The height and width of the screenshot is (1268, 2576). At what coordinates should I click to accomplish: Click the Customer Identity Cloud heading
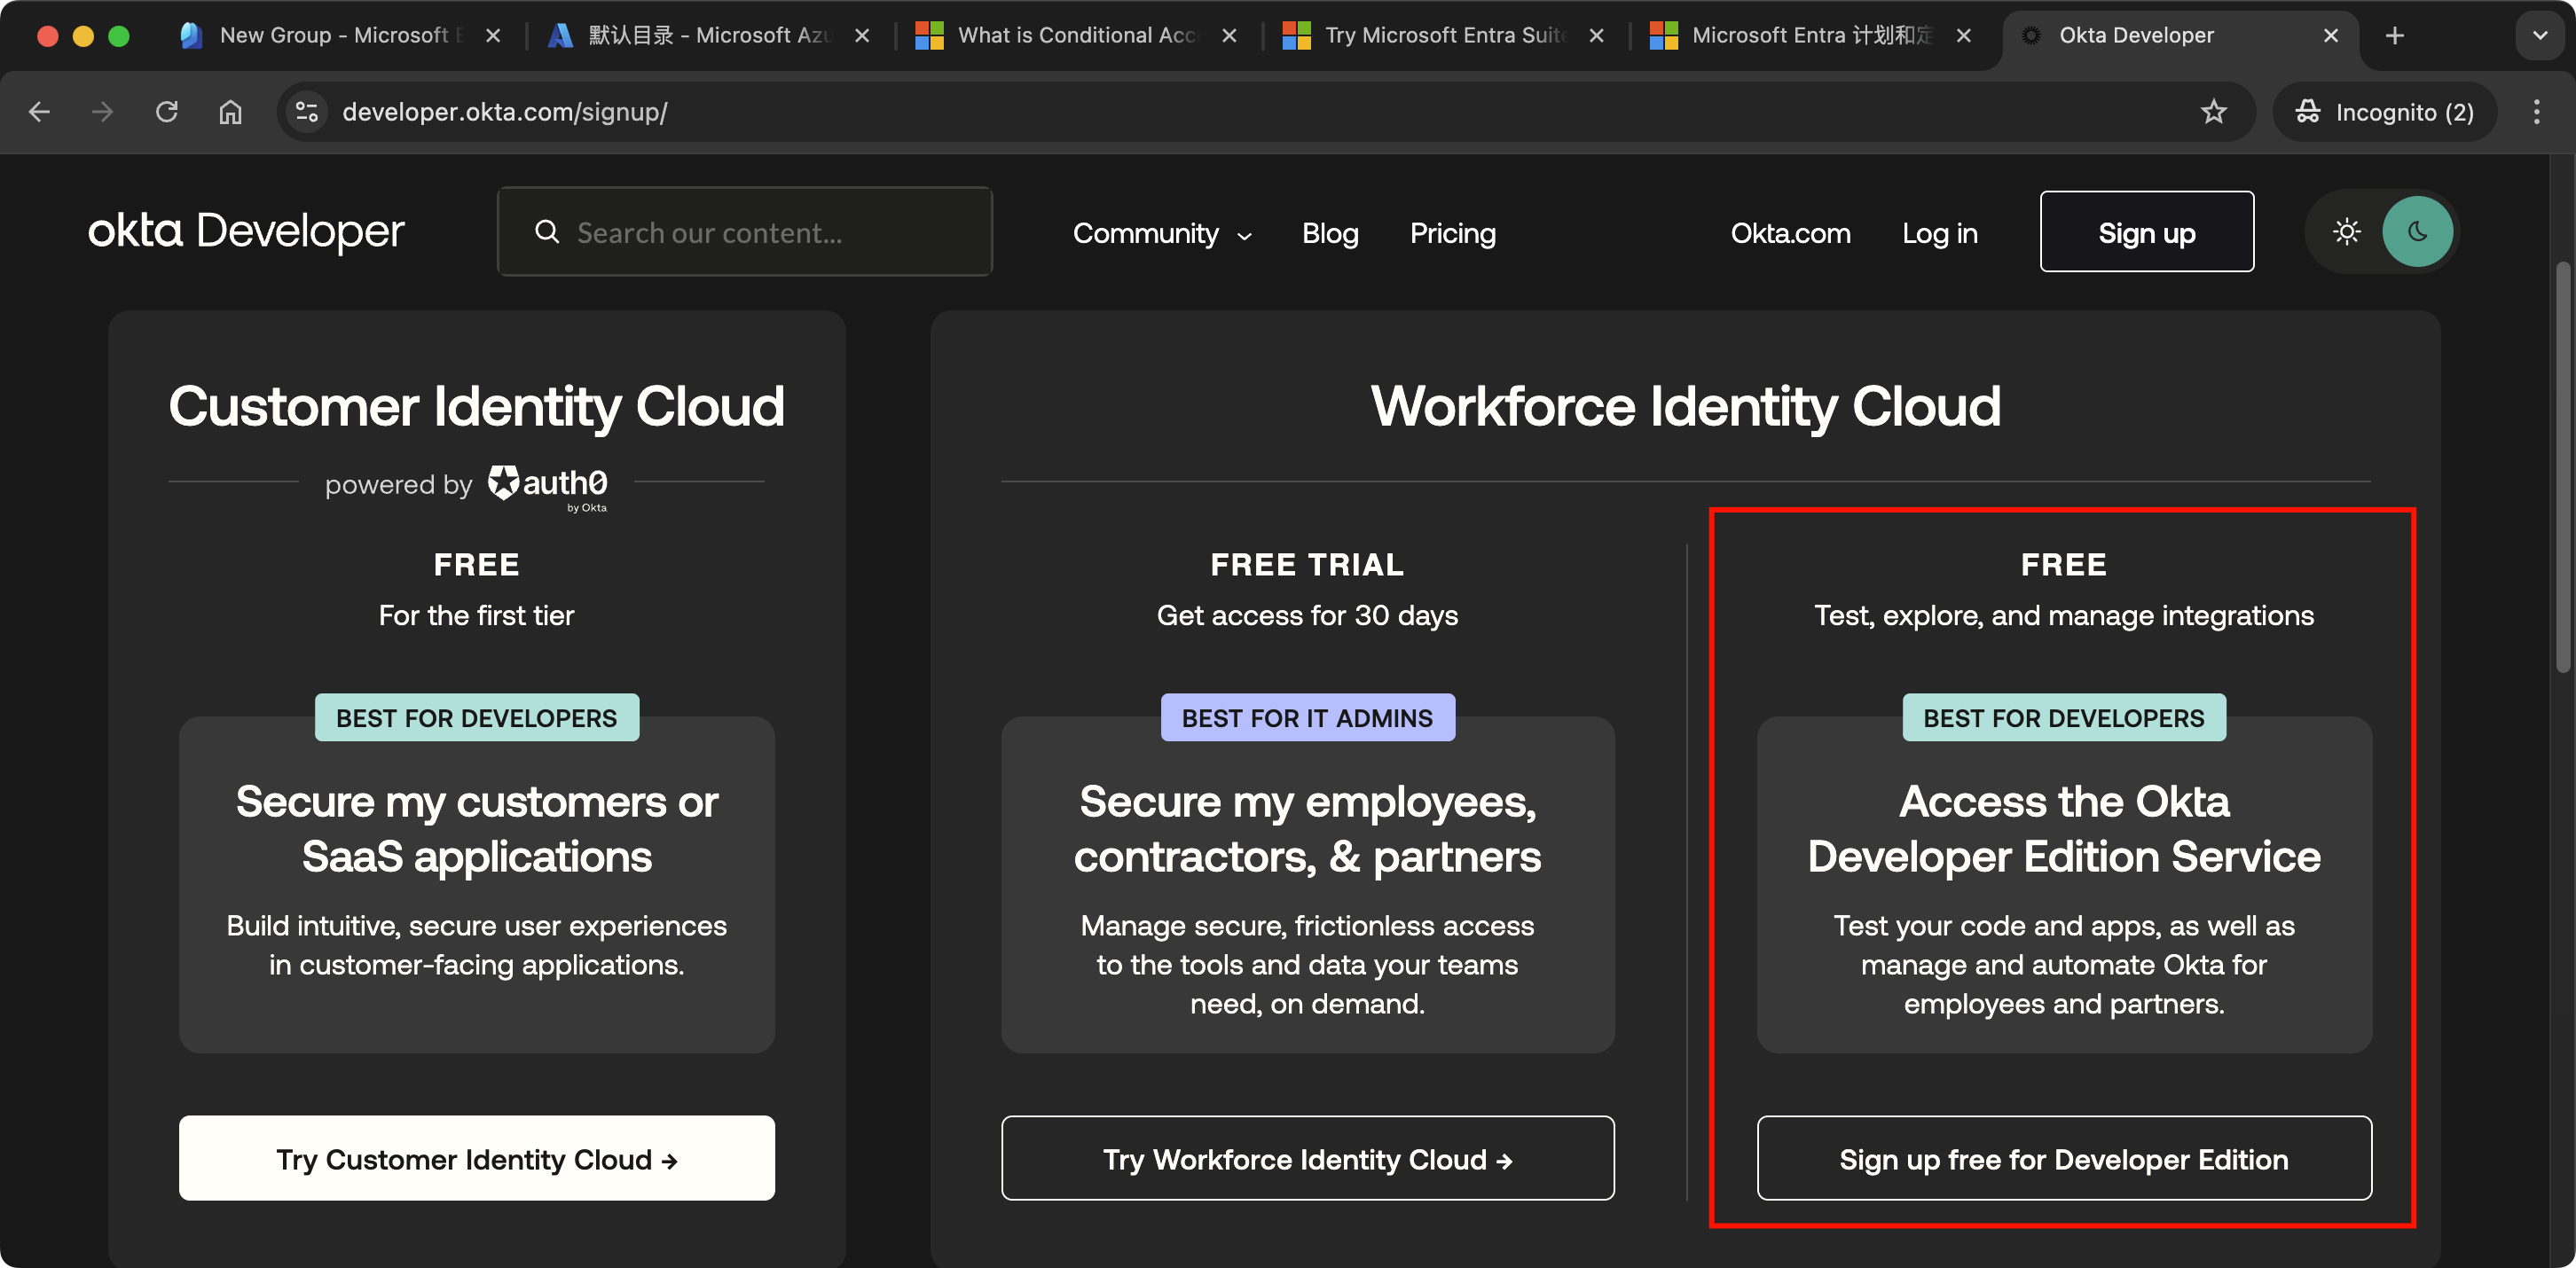(476, 406)
